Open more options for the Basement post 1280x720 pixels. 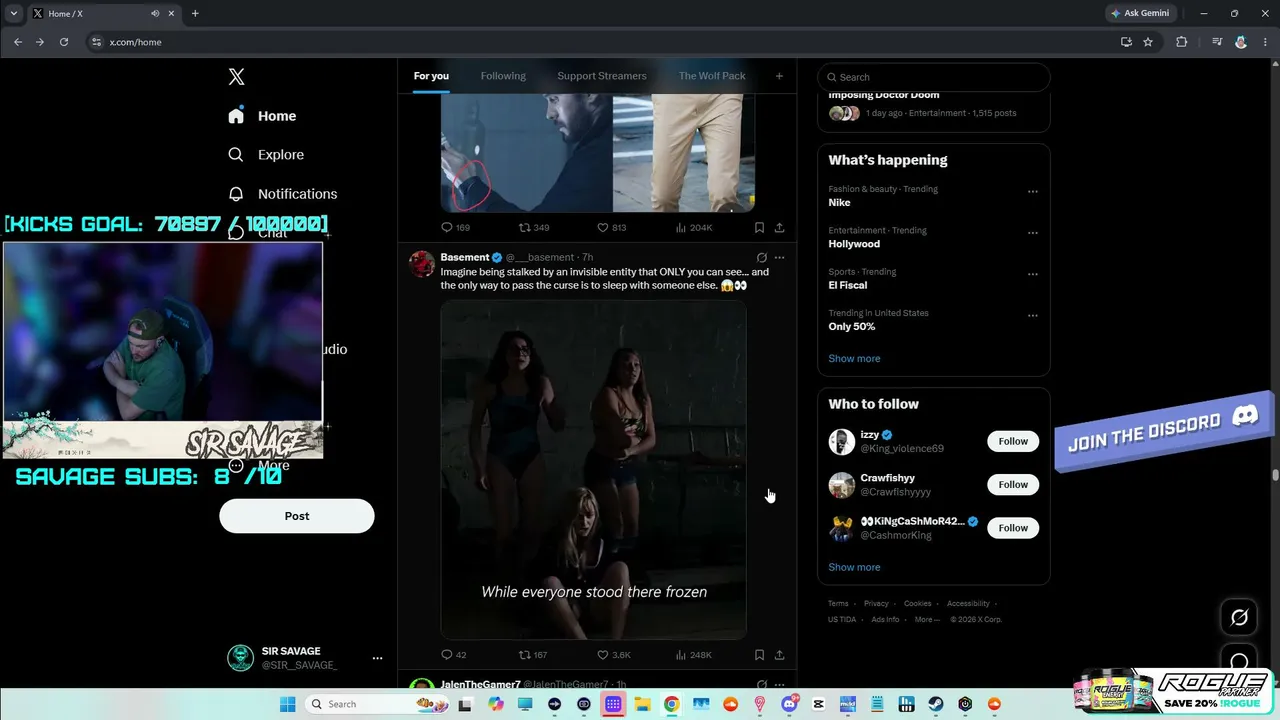pyautogui.click(x=780, y=257)
